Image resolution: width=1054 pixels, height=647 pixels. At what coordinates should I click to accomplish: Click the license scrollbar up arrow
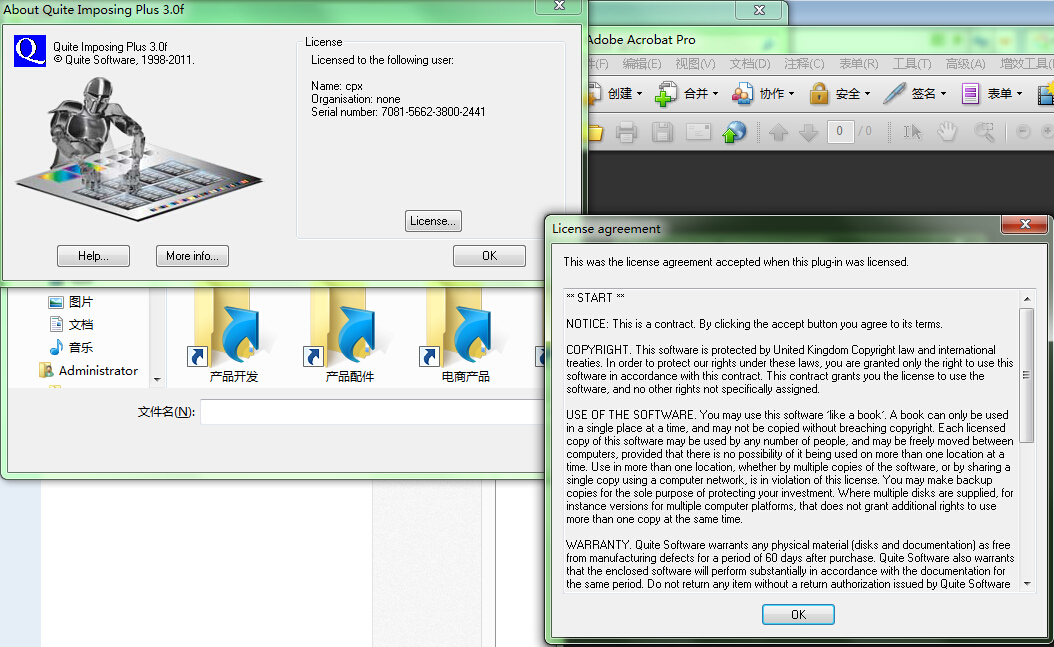(1026, 298)
